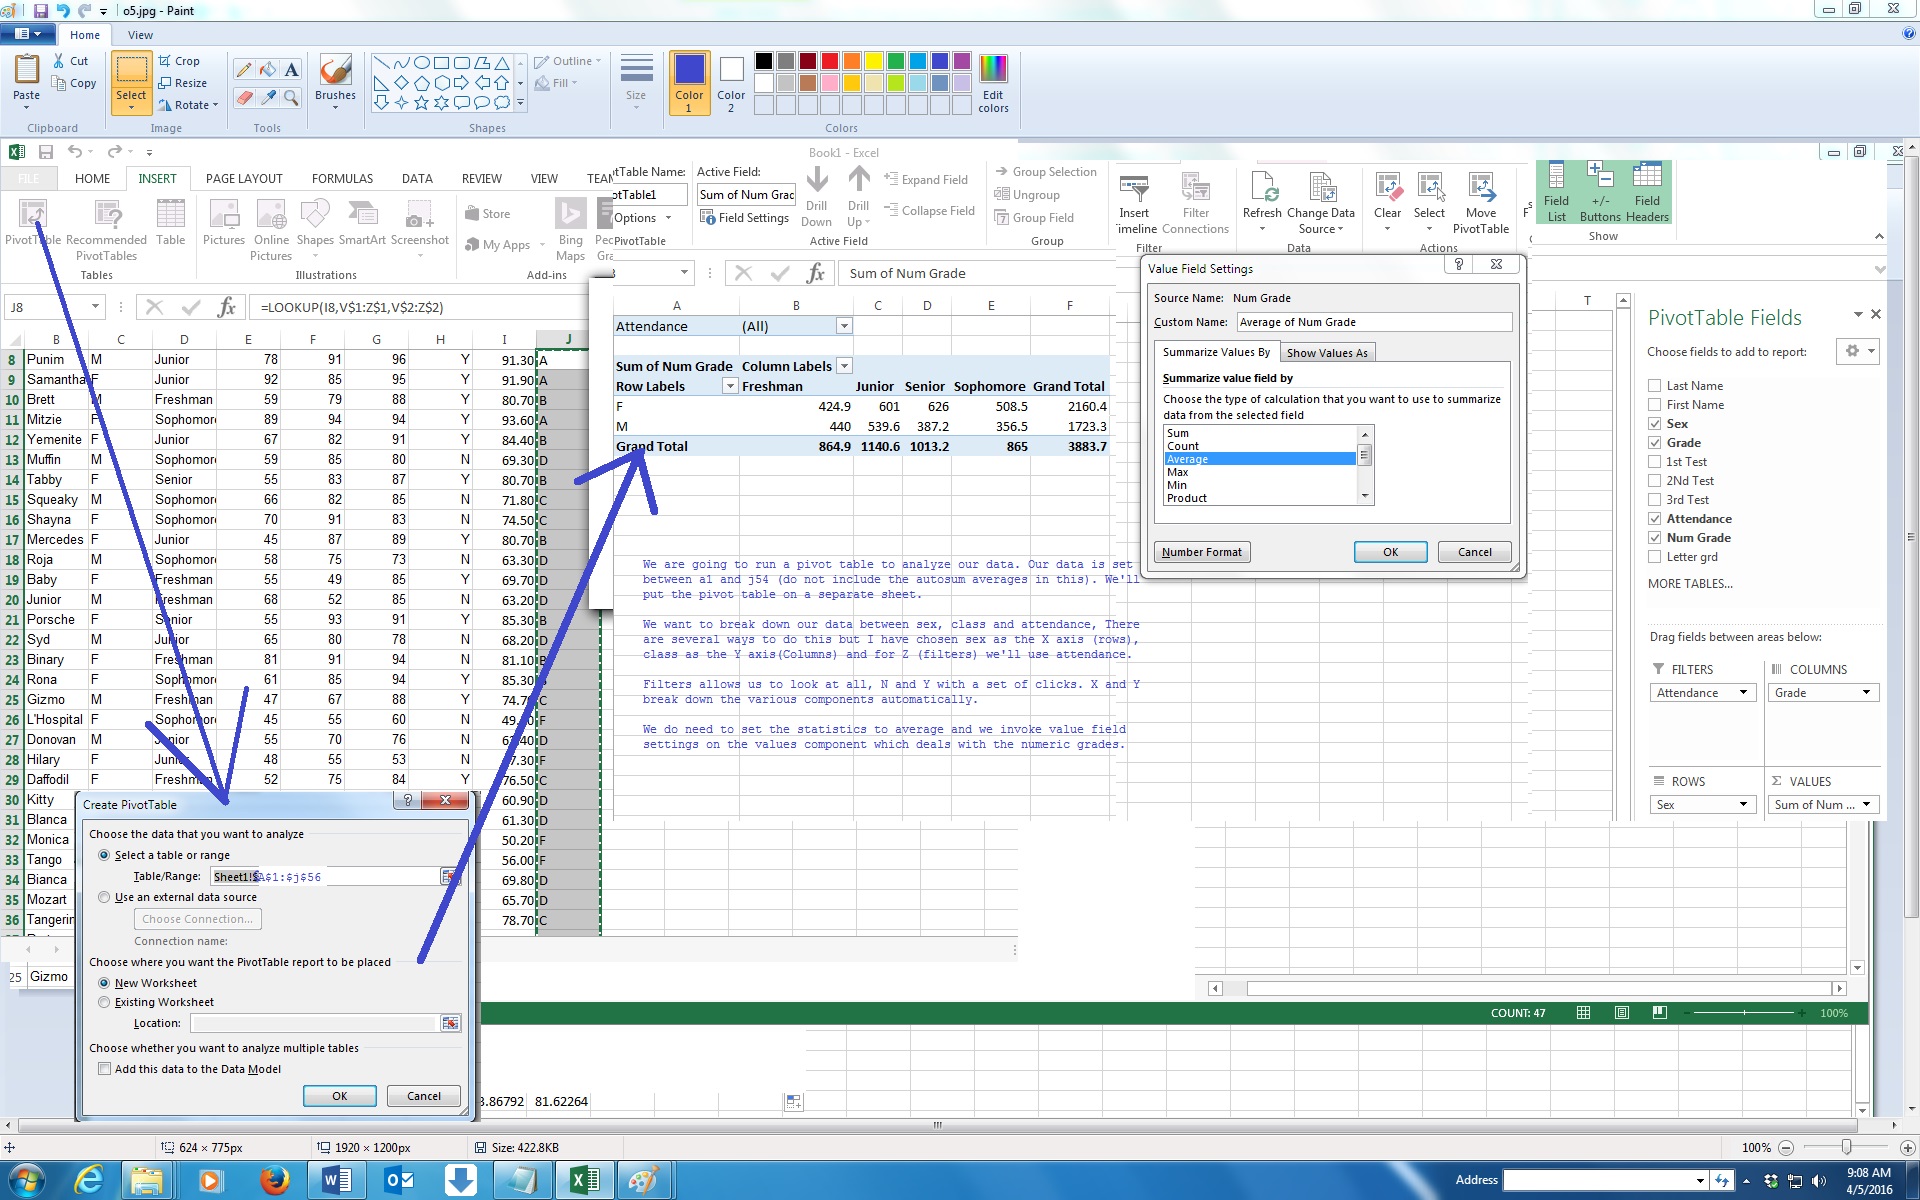
Task: Select the Magnifier tool in Paint
Action: (x=291, y=97)
